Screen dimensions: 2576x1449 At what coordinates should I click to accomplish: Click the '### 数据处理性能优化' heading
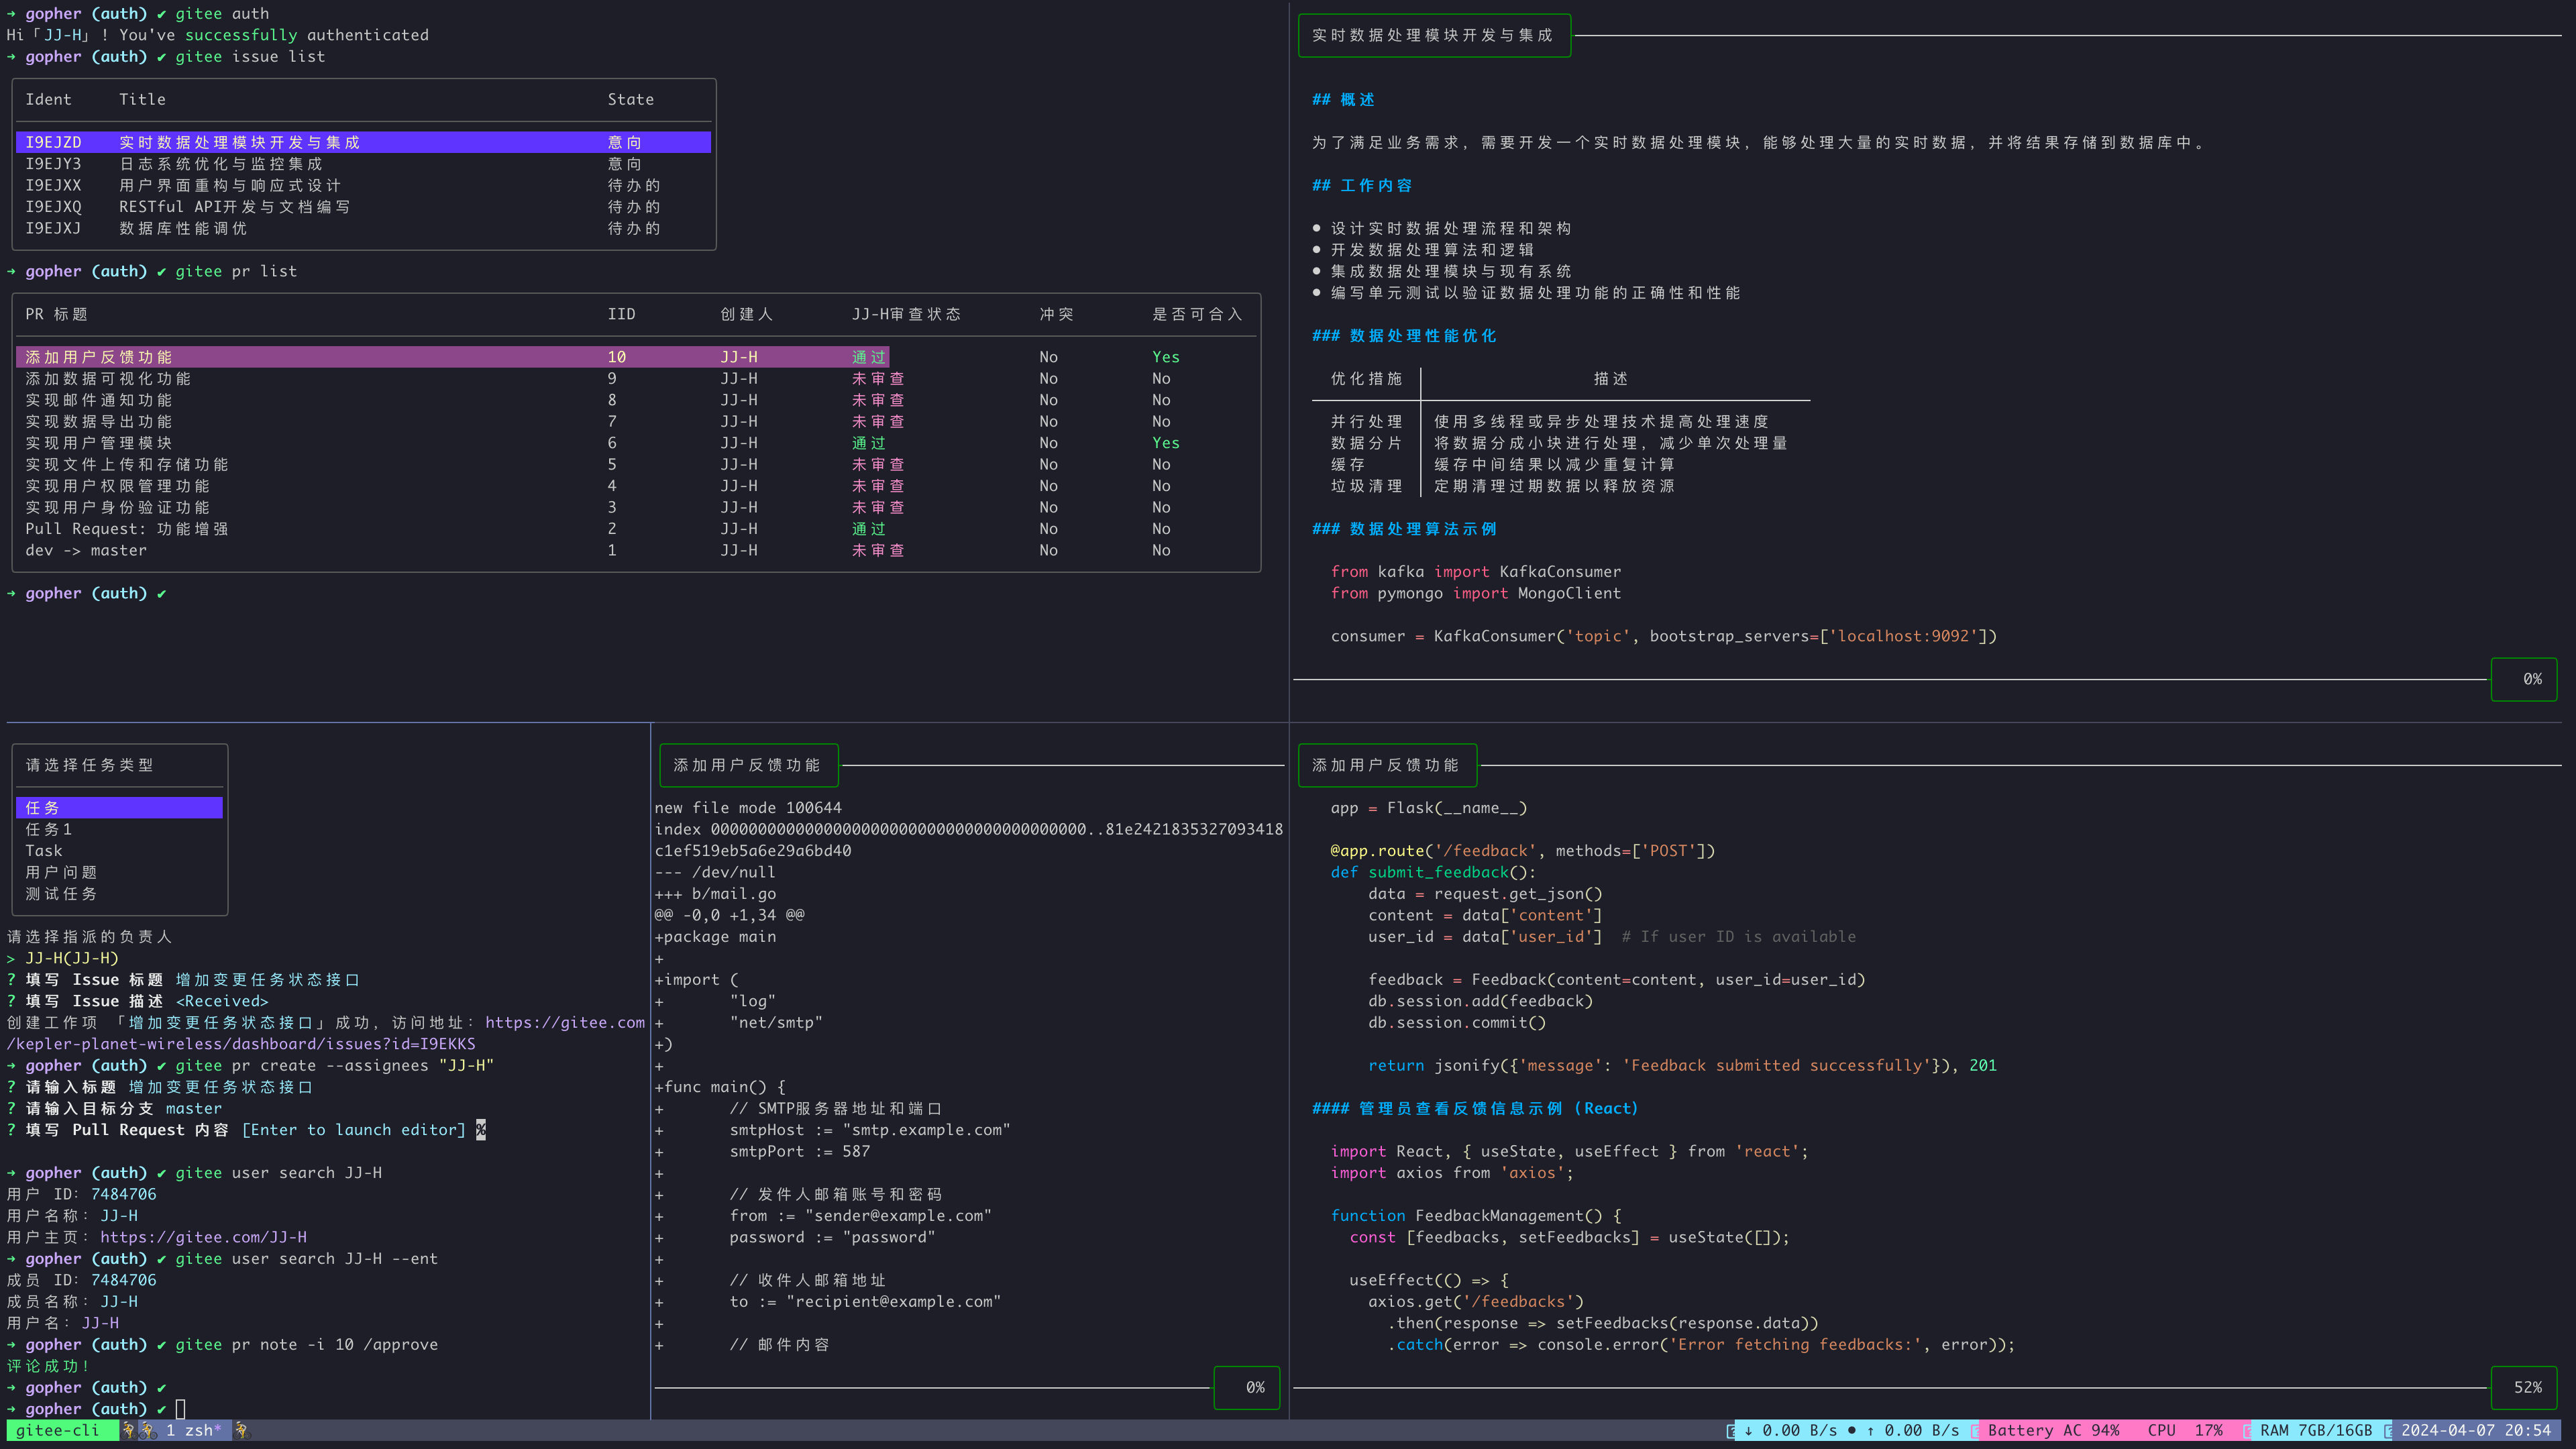tap(1404, 336)
